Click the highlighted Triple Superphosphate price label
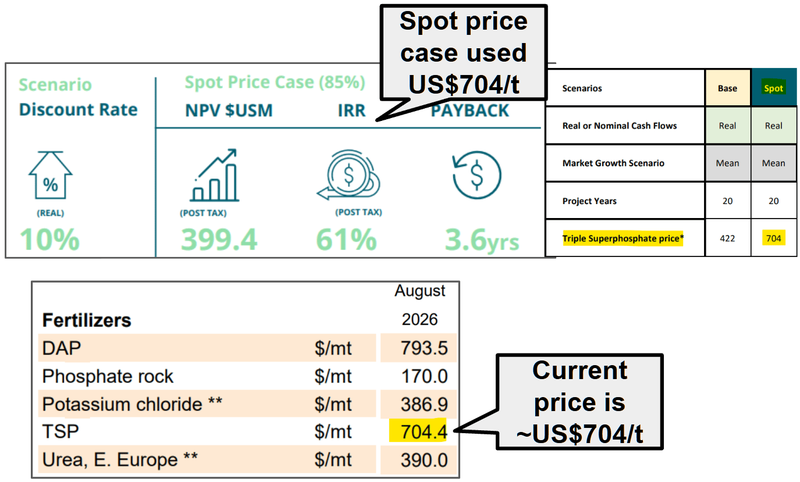 [x=623, y=238]
